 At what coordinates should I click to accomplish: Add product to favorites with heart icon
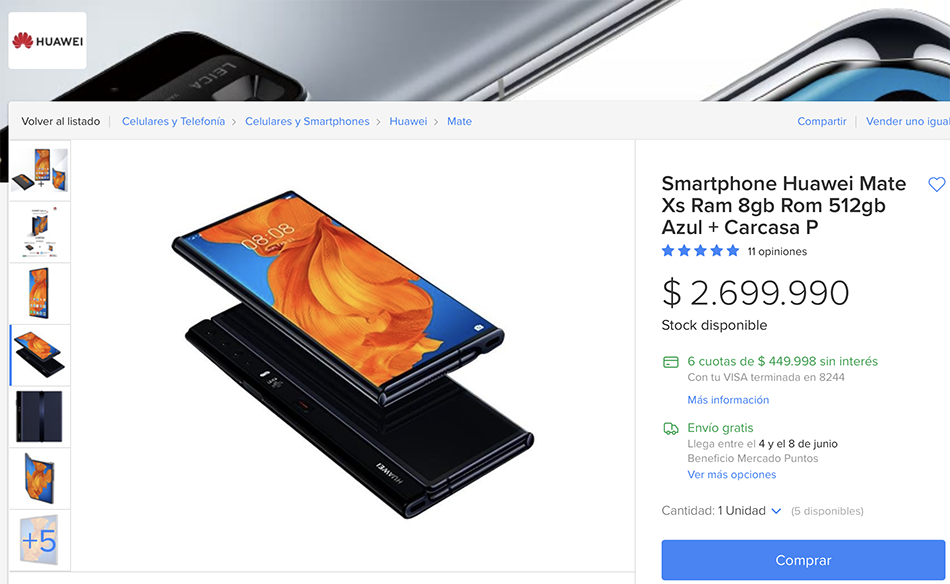936,184
